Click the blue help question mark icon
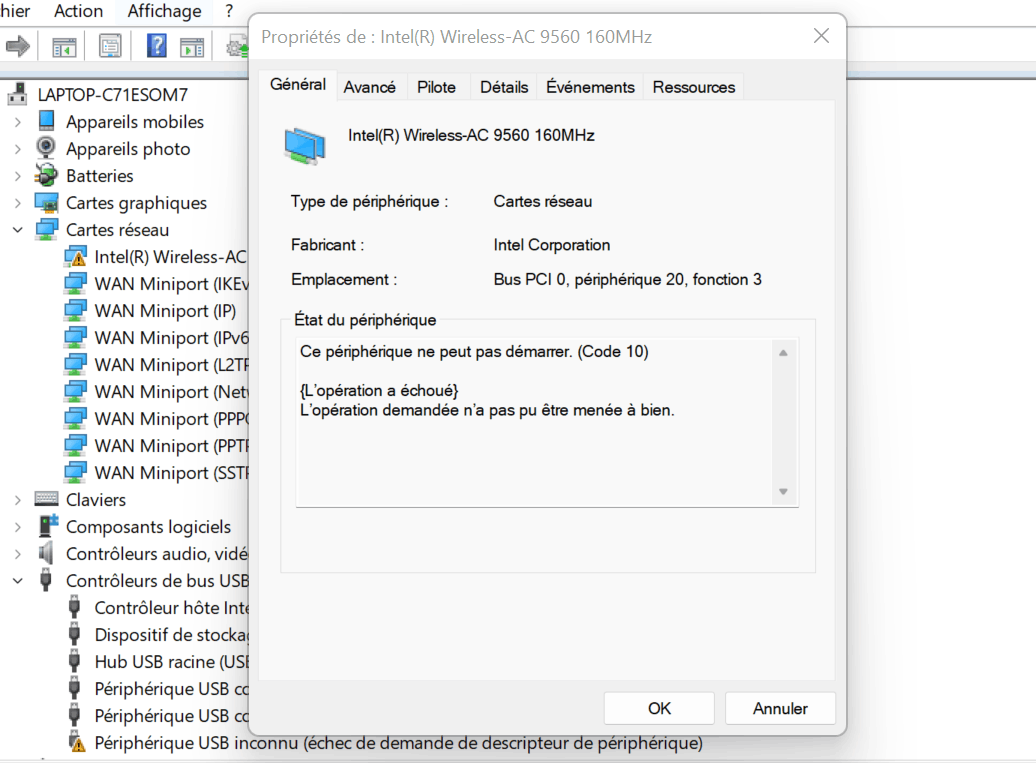 (x=157, y=46)
